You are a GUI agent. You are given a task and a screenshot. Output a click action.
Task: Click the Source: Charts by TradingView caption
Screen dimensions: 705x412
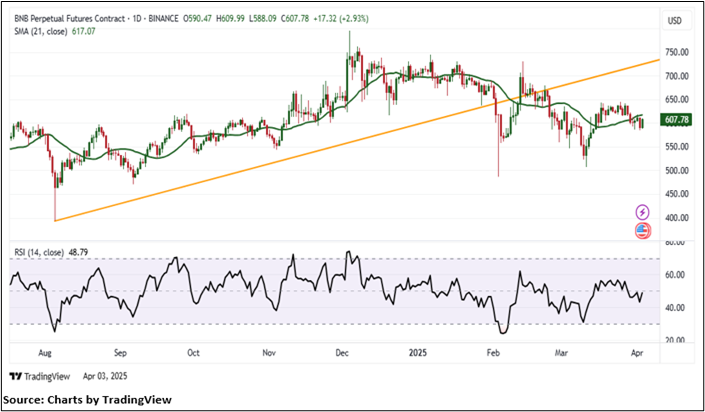point(88,399)
